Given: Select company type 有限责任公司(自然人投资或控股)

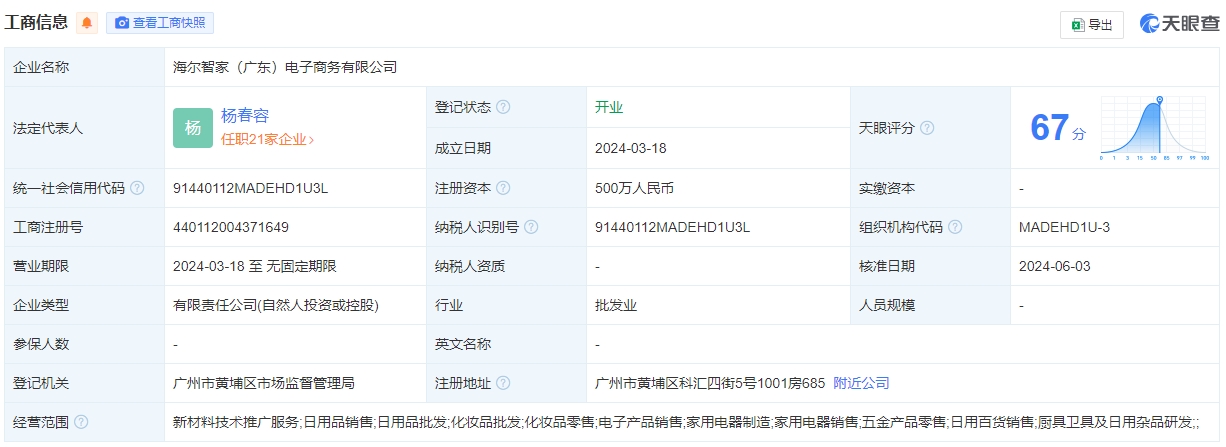Looking at the screenshot, I should [x=276, y=305].
